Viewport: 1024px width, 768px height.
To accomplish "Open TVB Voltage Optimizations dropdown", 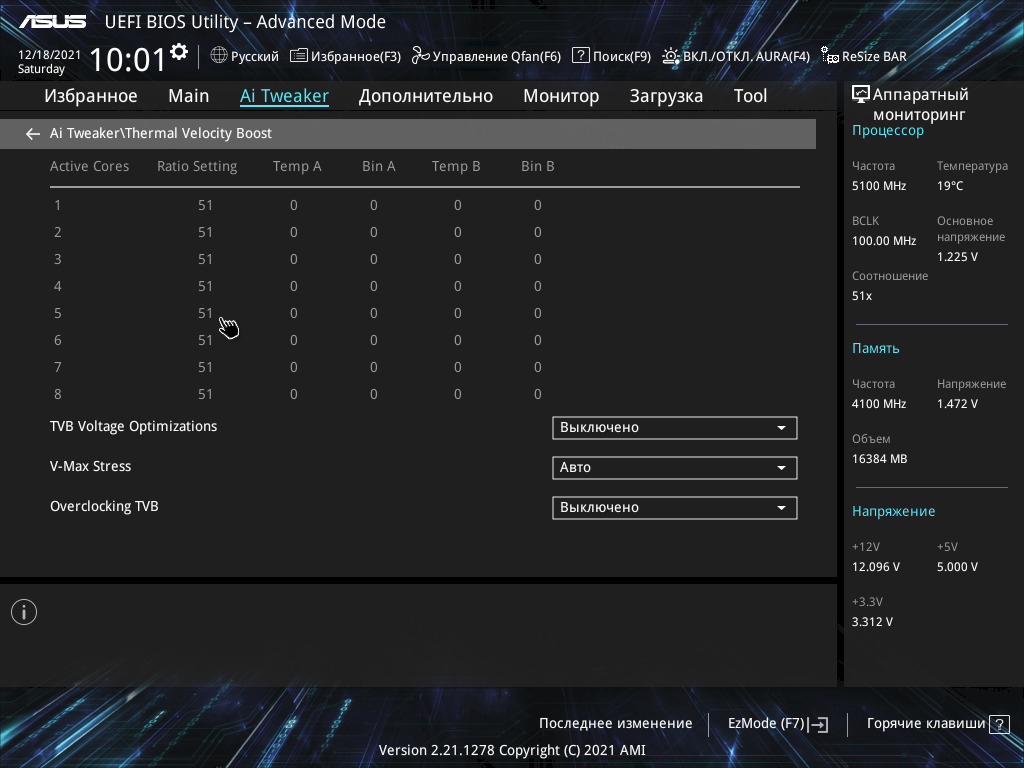I will (675, 428).
